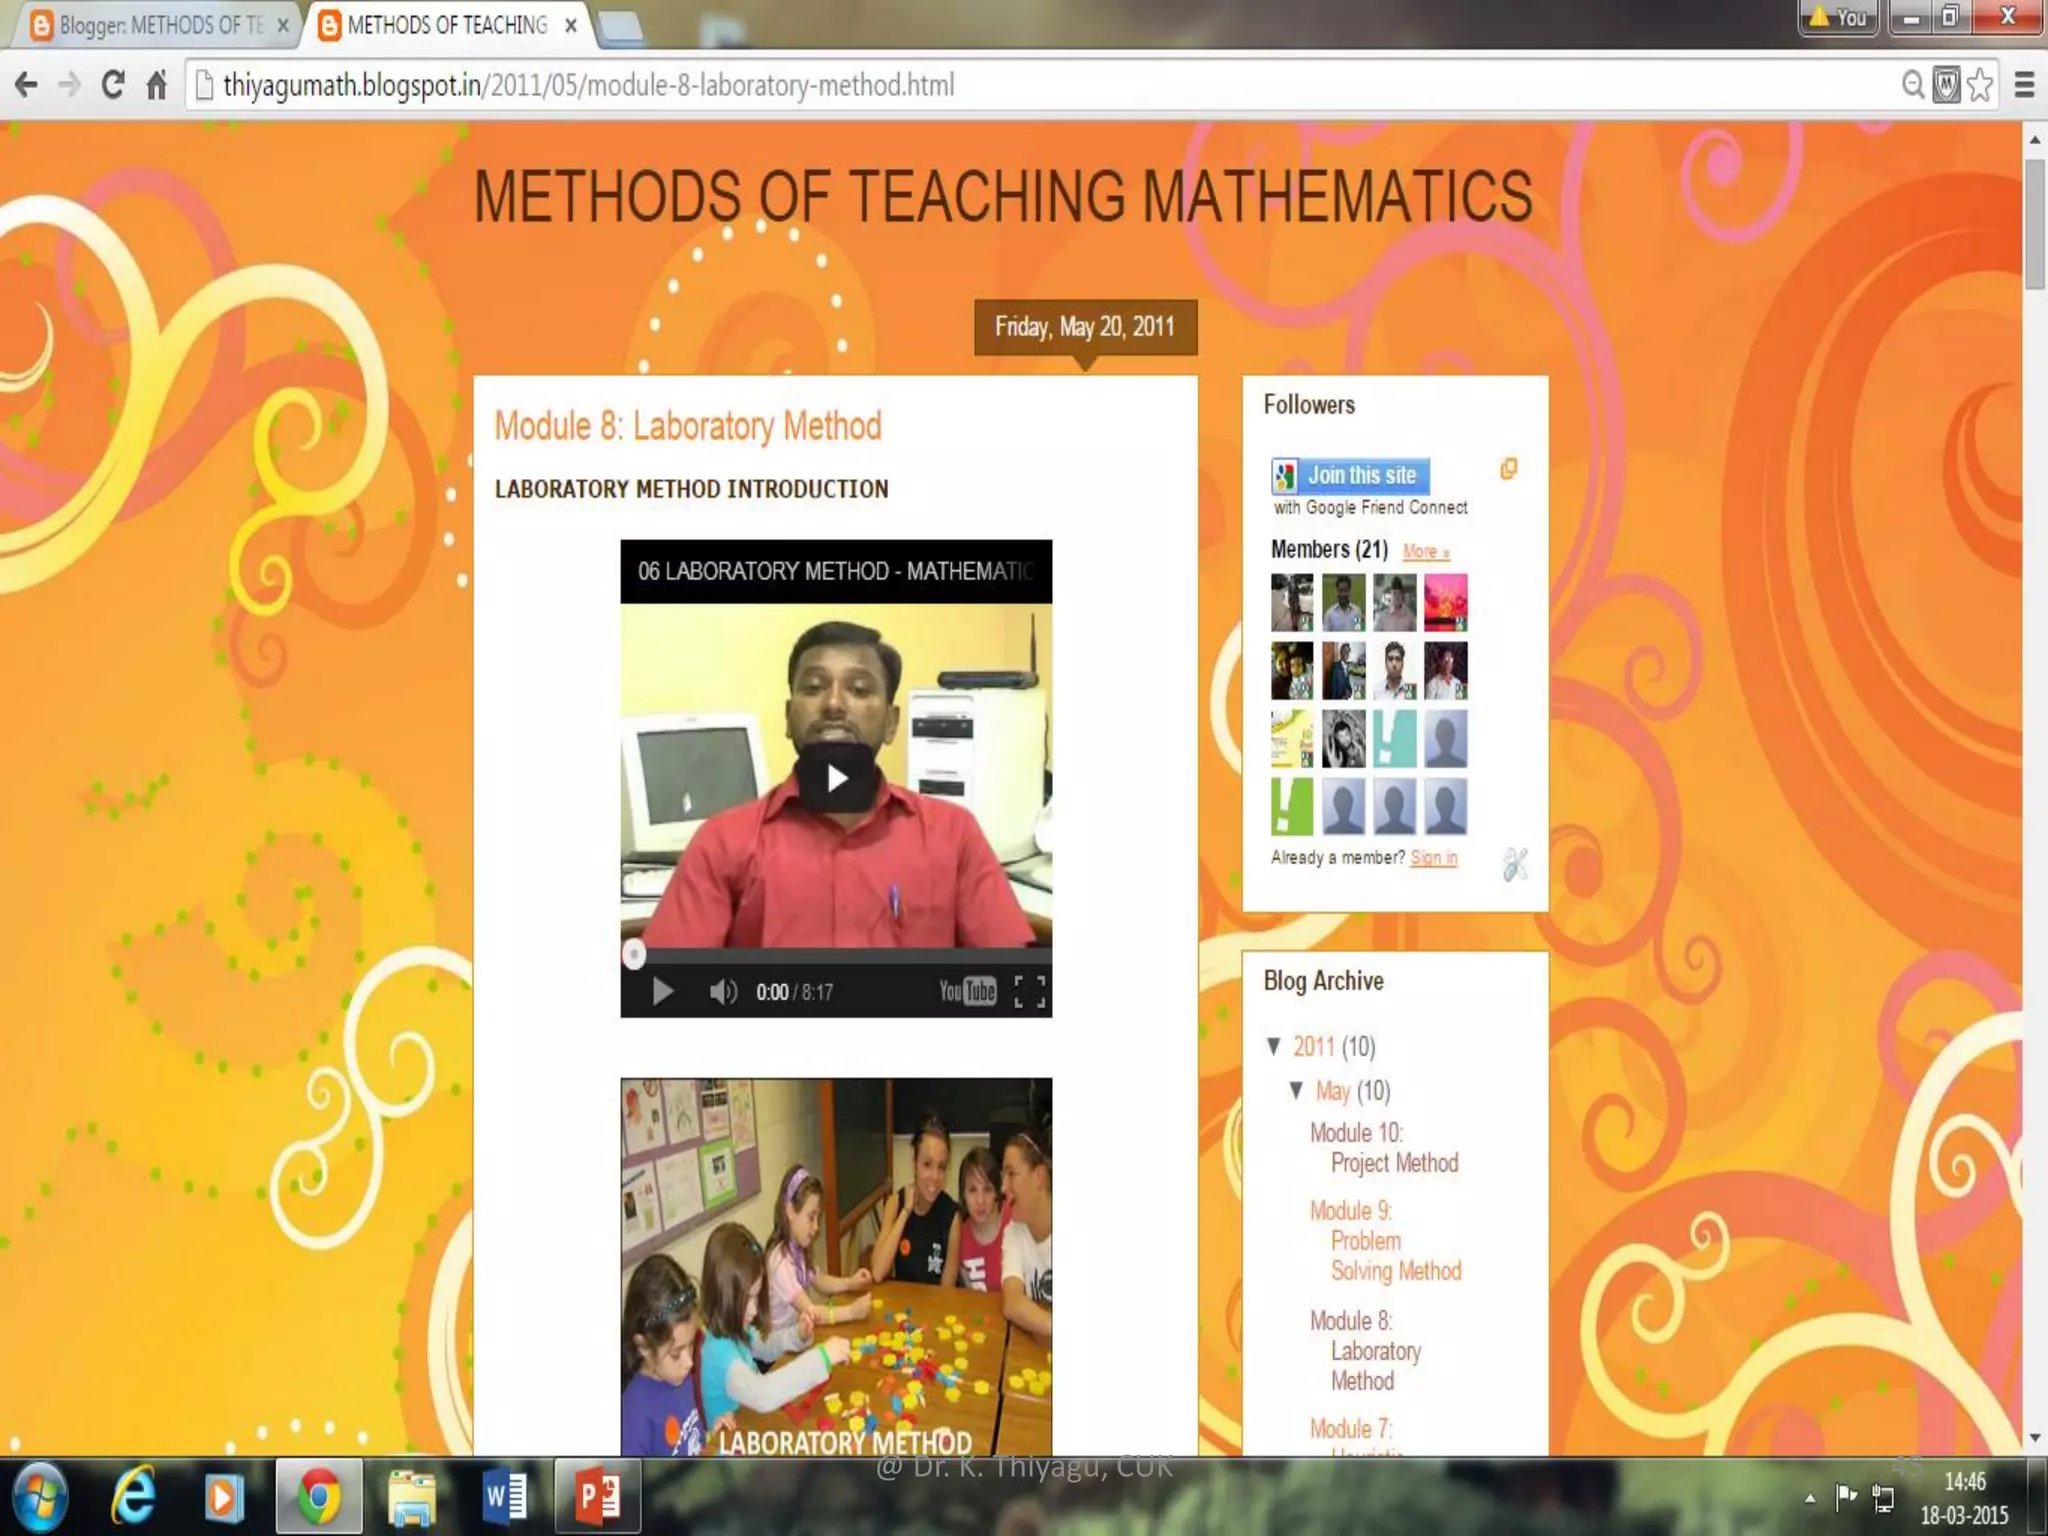The width and height of the screenshot is (2048, 1536).
Task: Launch Internet Explorer from the taskbar
Action: pyautogui.click(x=133, y=1497)
